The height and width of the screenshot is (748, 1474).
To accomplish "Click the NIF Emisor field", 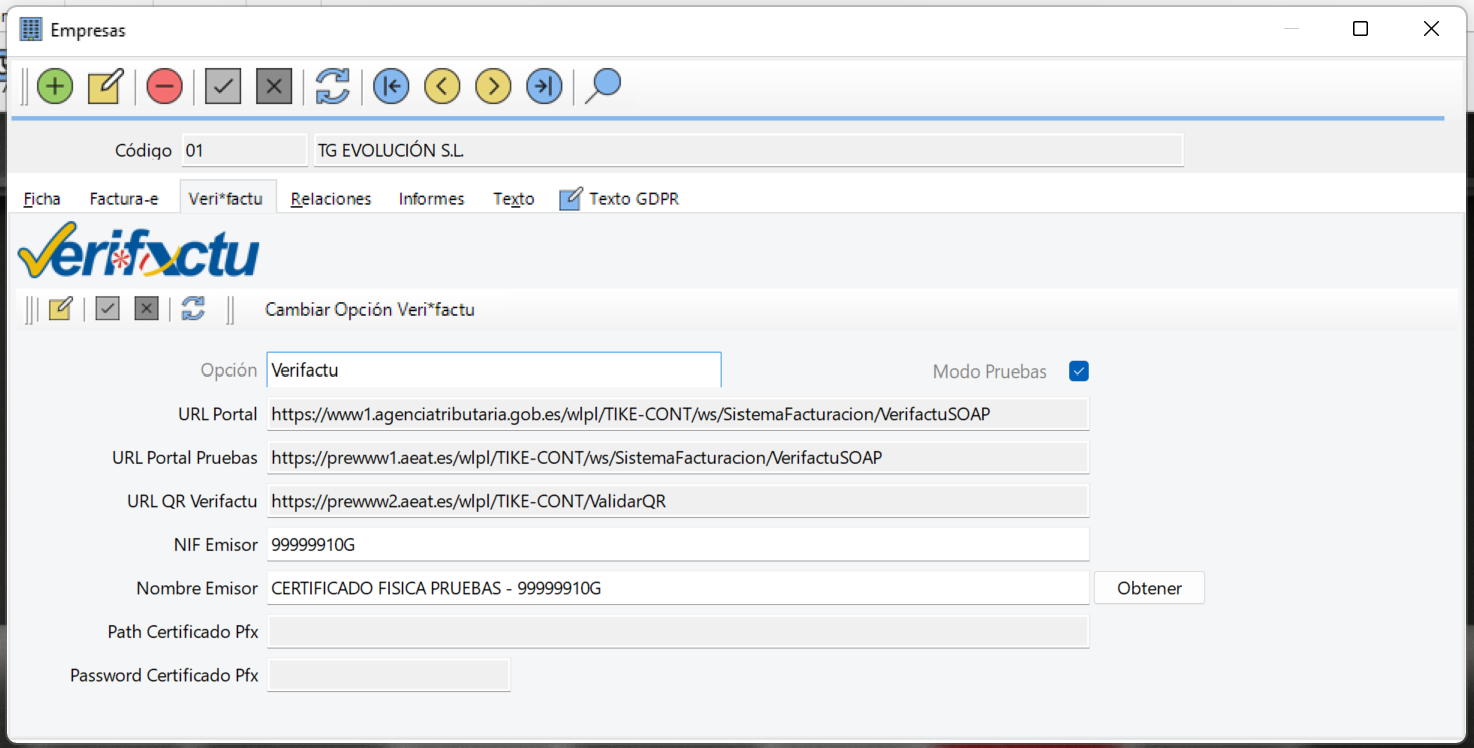I will click(x=678, y=545).
